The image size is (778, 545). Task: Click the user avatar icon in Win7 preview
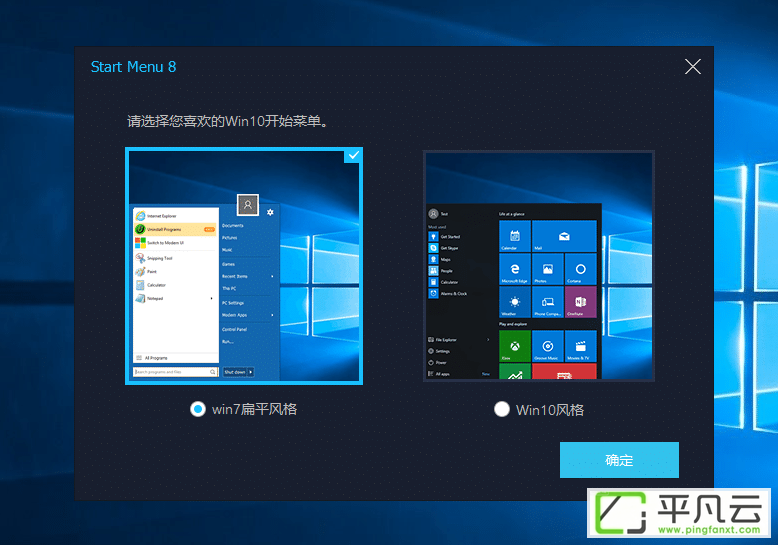click(x=248, y=204)
